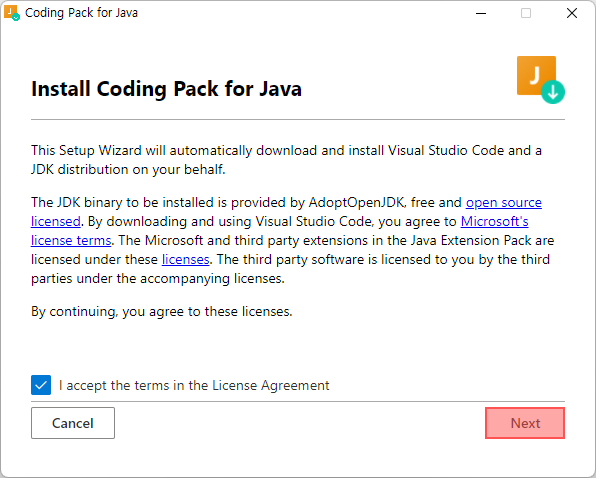Click the large orange Java logo
Image resolution: width=596 pixels, height=478 pixels.
coord(536,75)
